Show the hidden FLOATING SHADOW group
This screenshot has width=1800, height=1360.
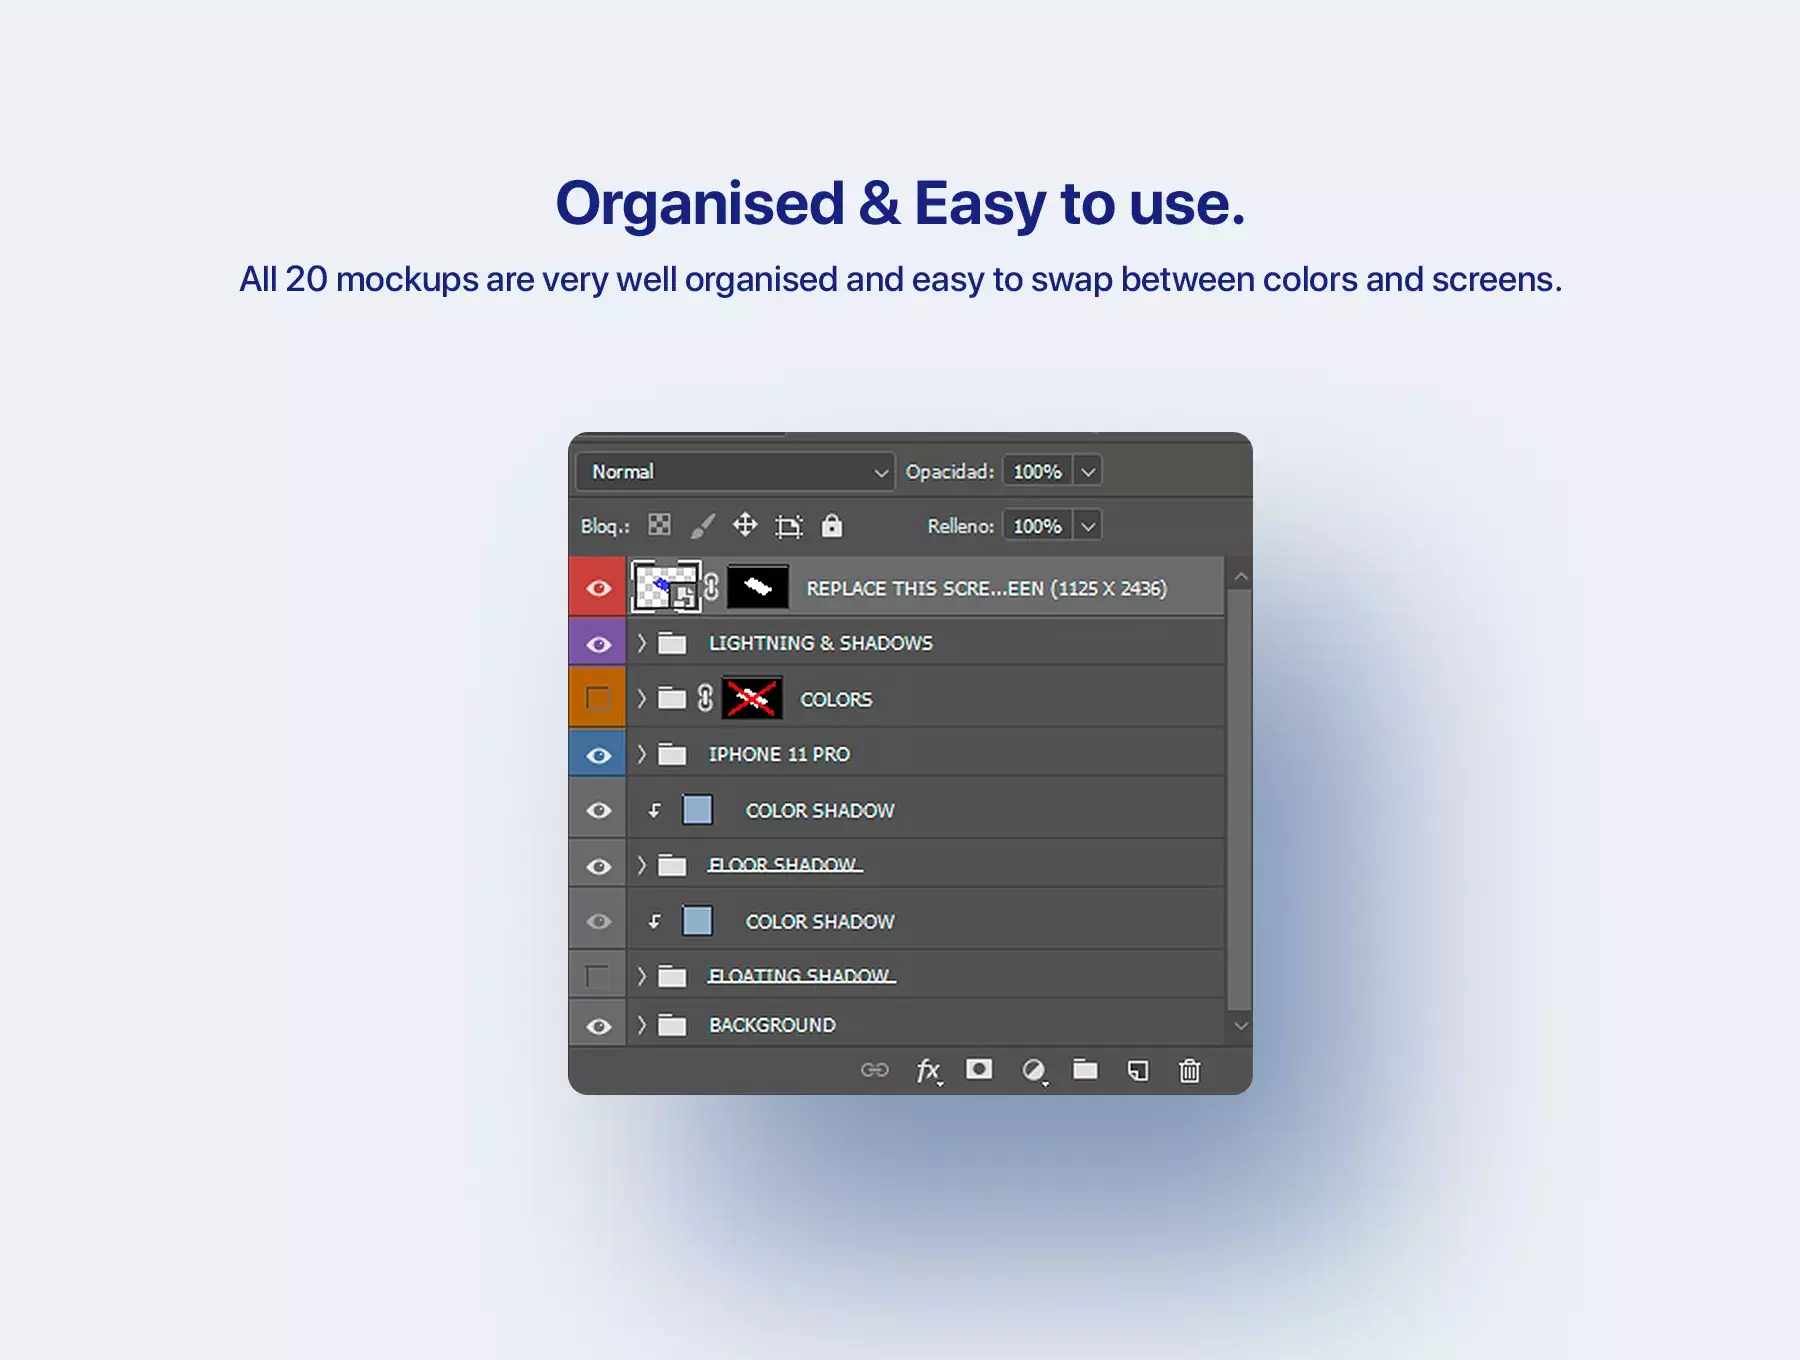(x=598, y=976)
